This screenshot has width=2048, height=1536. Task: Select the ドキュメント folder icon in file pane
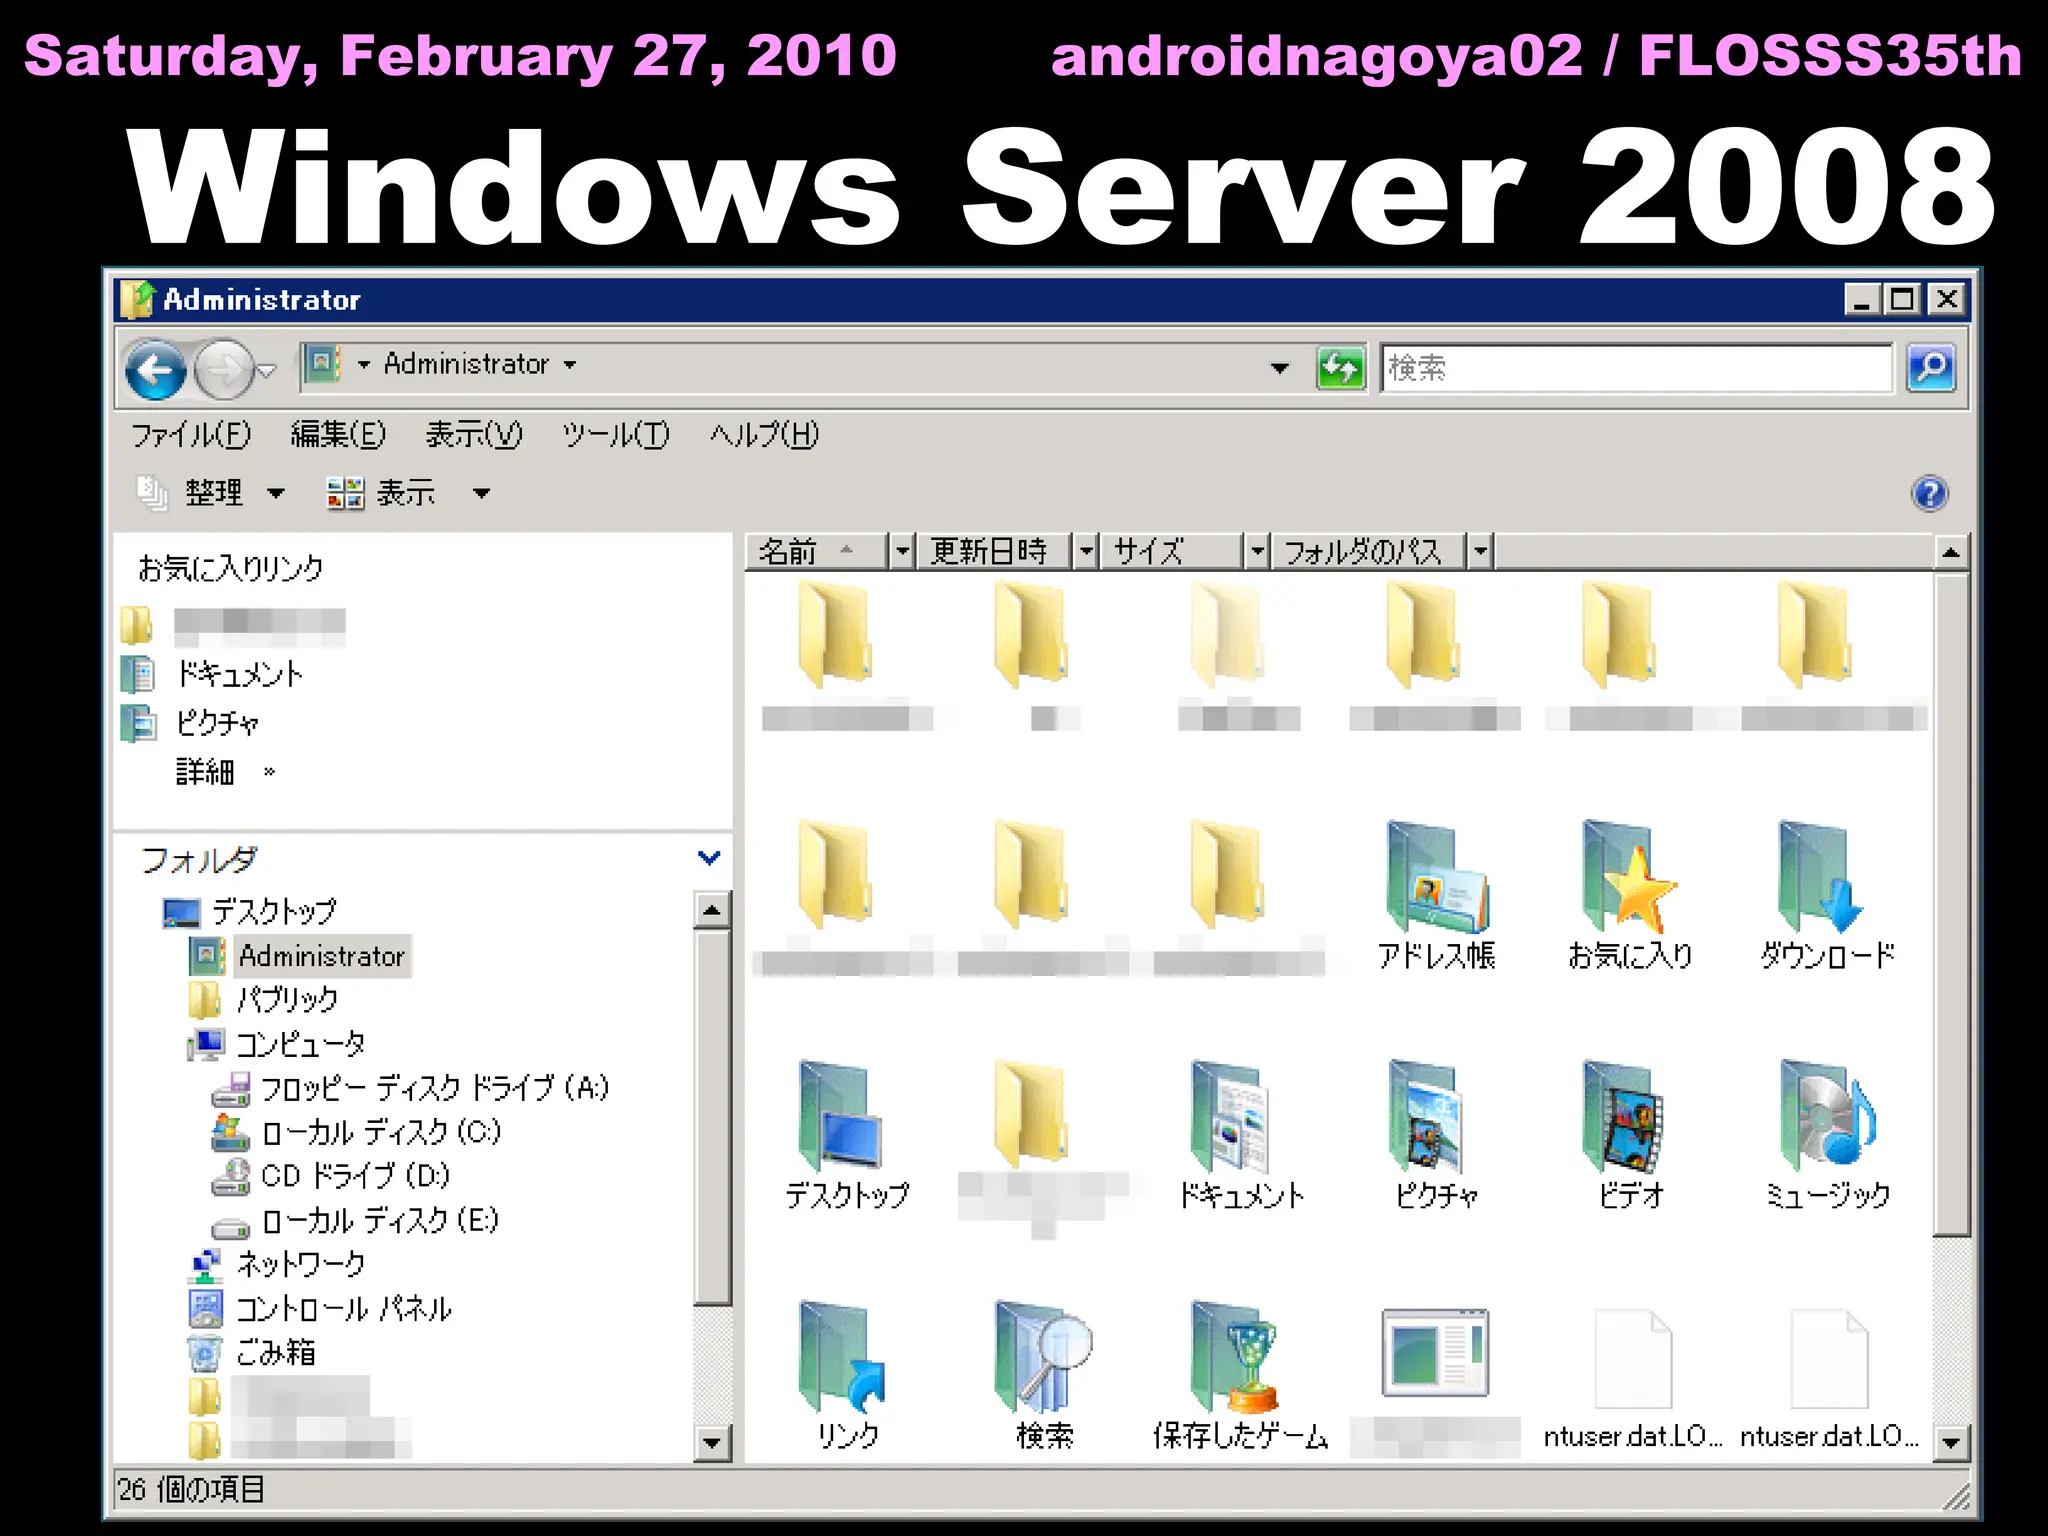pos(1240,1136)
